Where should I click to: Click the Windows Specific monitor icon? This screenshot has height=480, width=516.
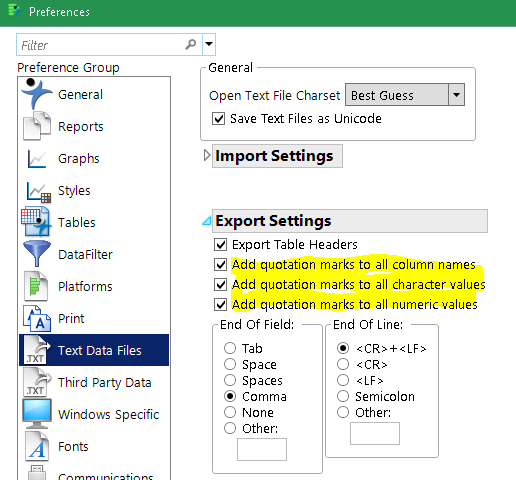37,414
